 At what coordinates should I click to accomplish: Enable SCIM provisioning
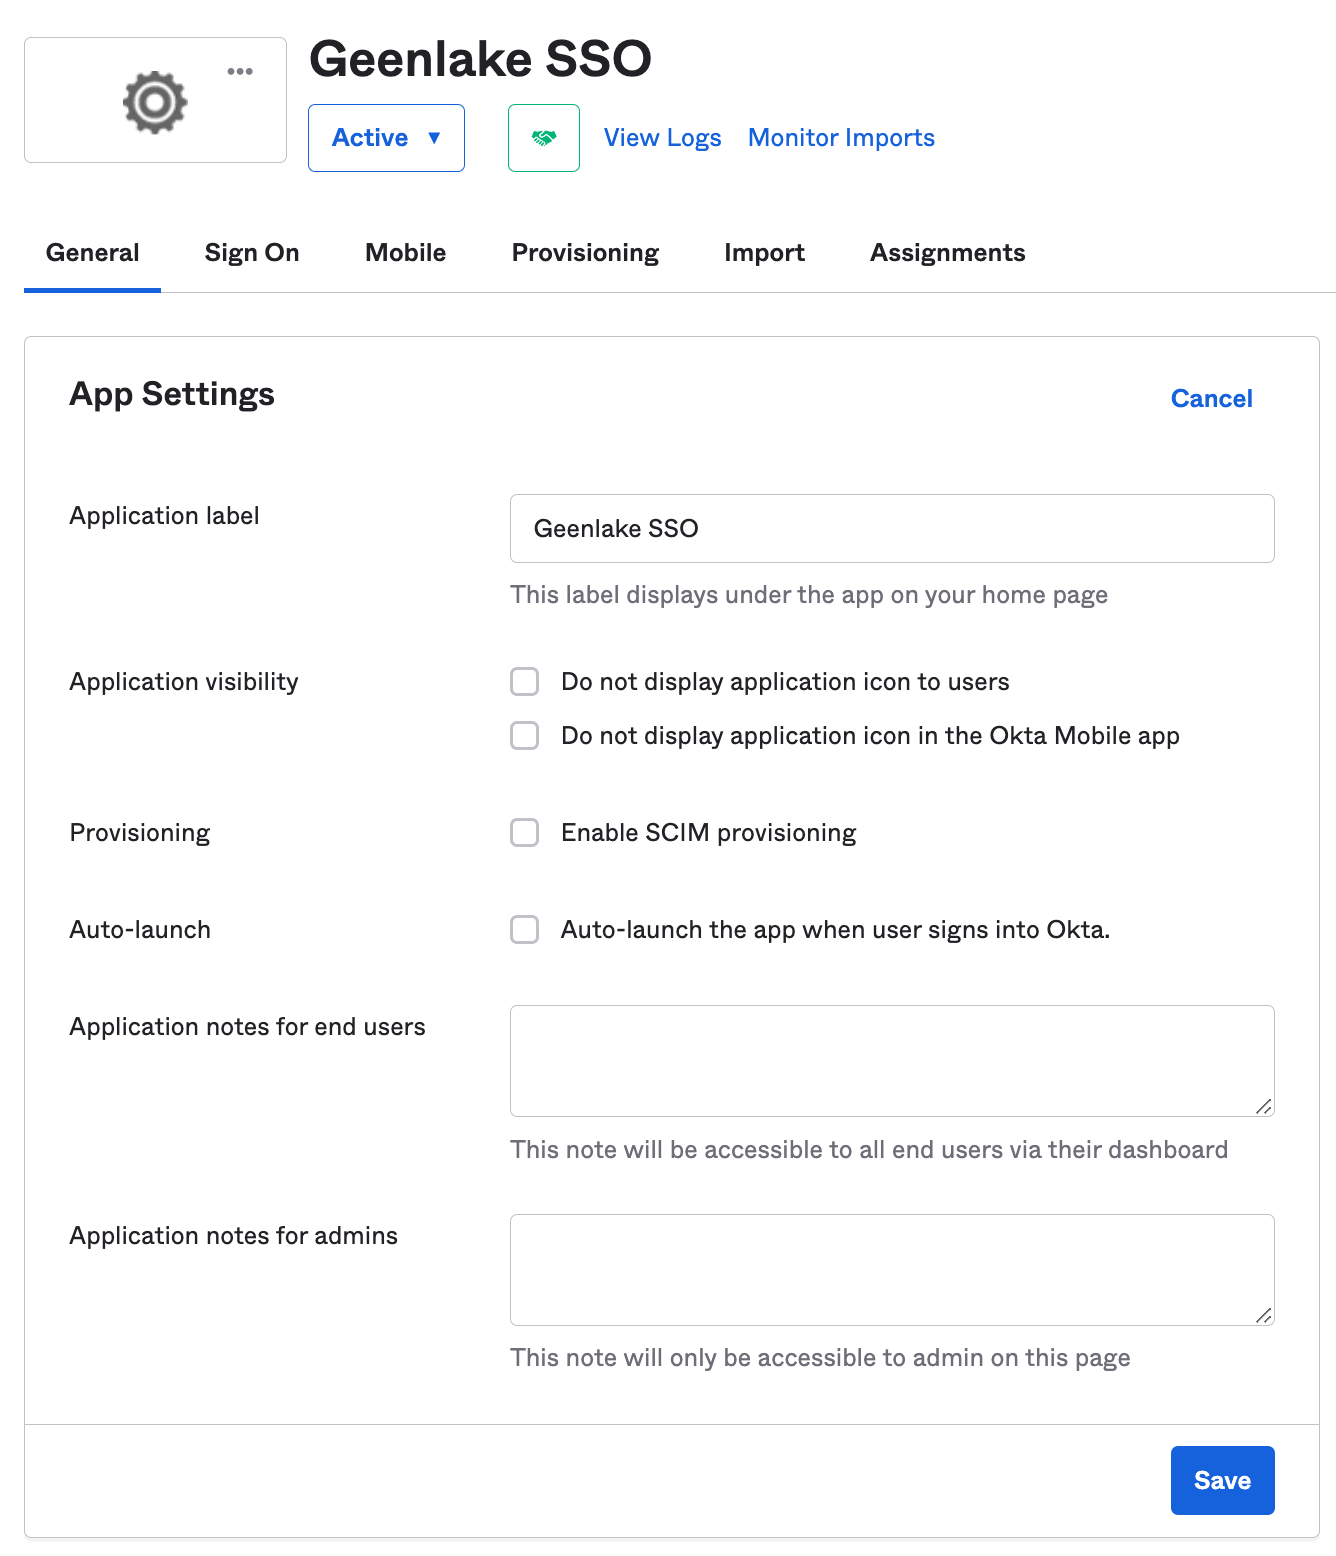[524, 832]
